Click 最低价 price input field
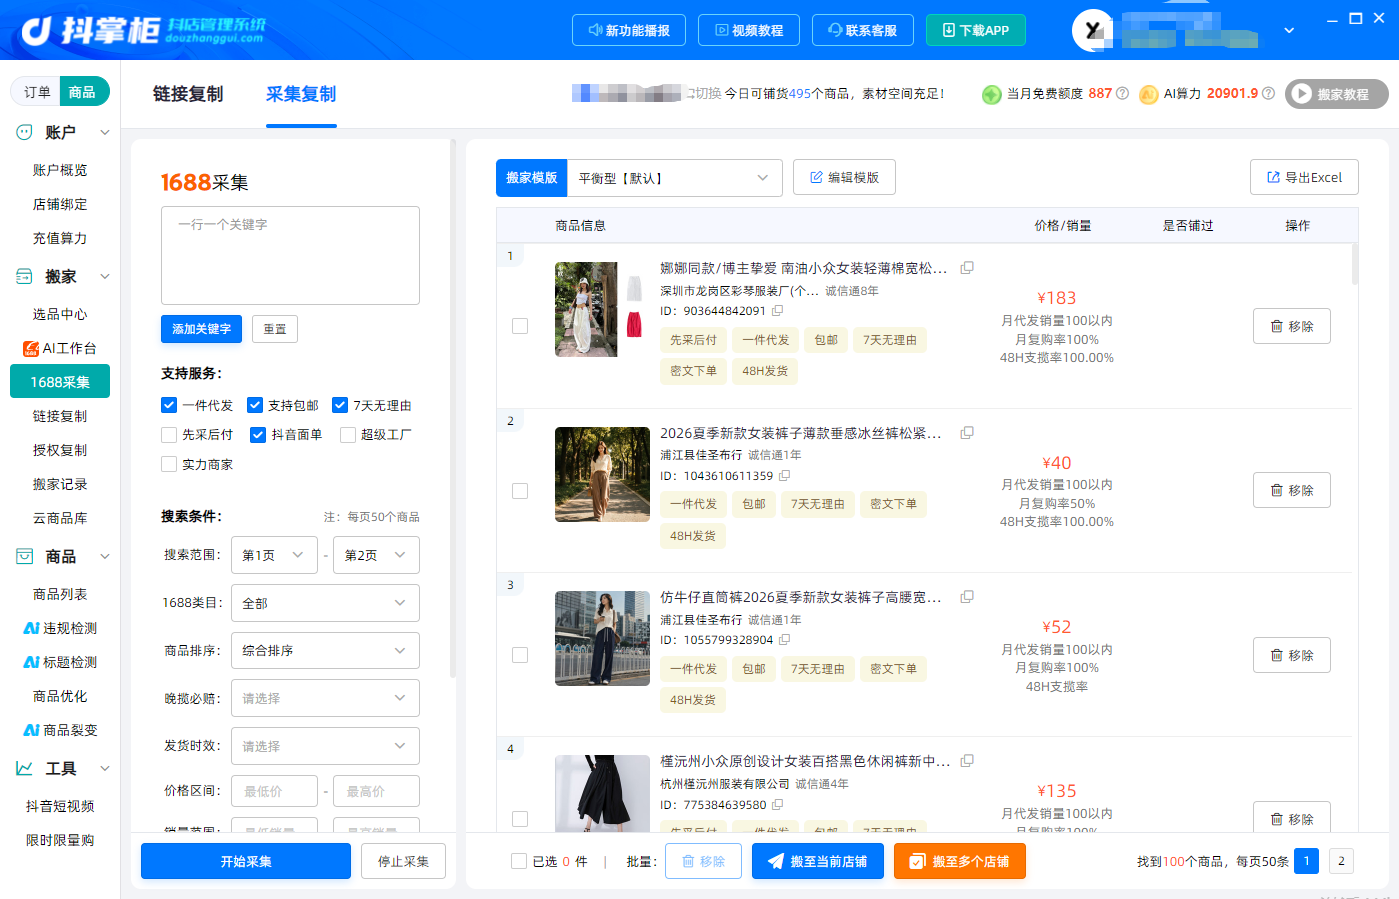 tap(274, 791)
